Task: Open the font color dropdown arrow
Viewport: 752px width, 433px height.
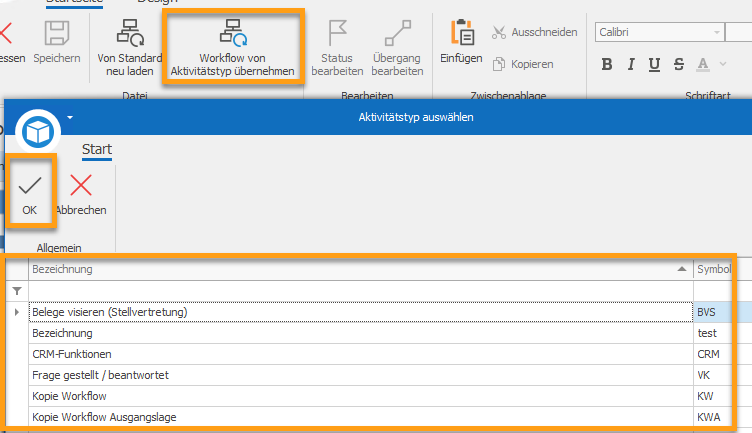Action: pyautogui.click(x=723, y=64)
